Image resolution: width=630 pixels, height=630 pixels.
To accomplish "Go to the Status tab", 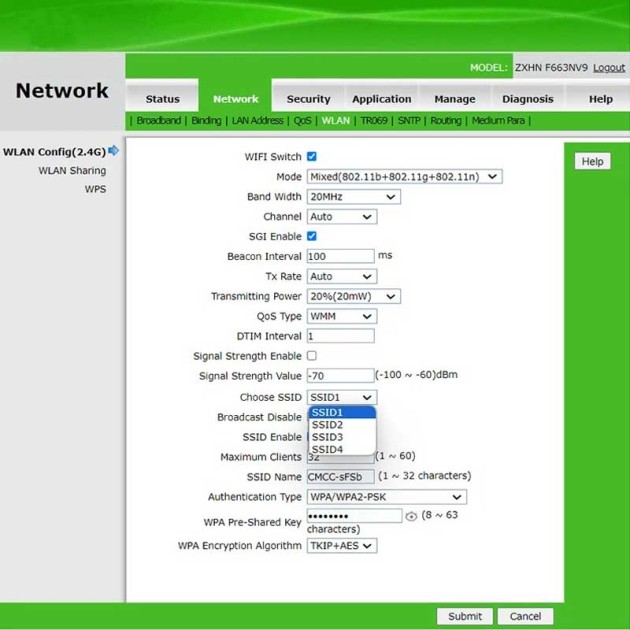I will tap(162, 99).
